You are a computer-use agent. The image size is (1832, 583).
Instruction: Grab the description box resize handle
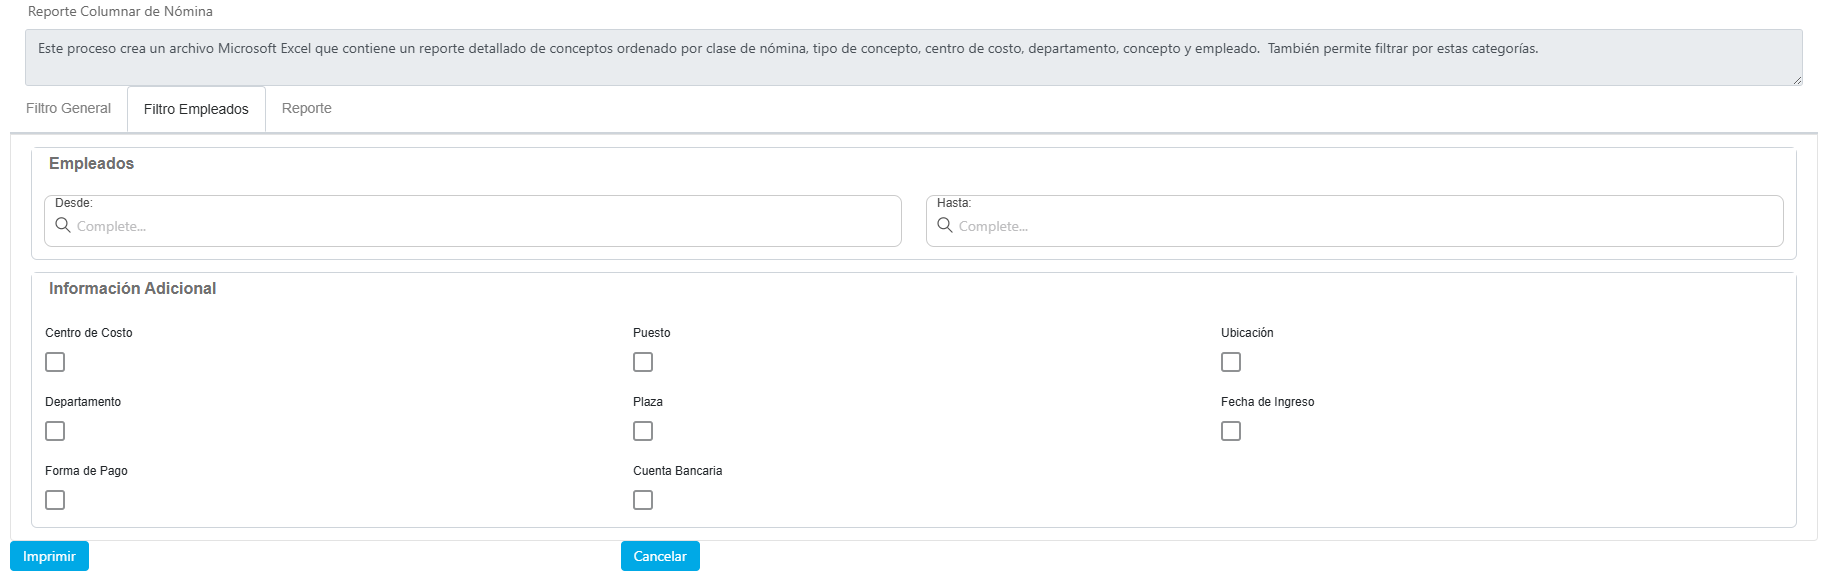click(x=1797, y=80)
